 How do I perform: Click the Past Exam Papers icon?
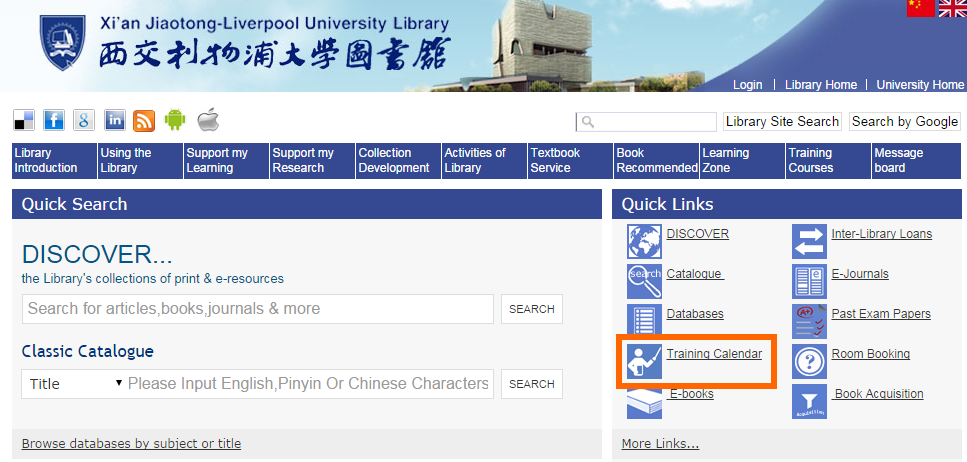click(809, 321)
